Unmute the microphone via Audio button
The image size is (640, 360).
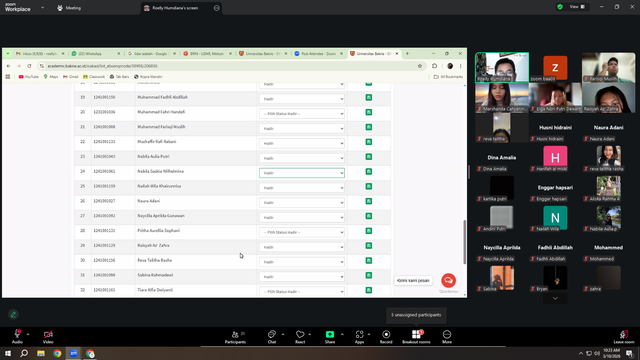[x=17, y=336]
